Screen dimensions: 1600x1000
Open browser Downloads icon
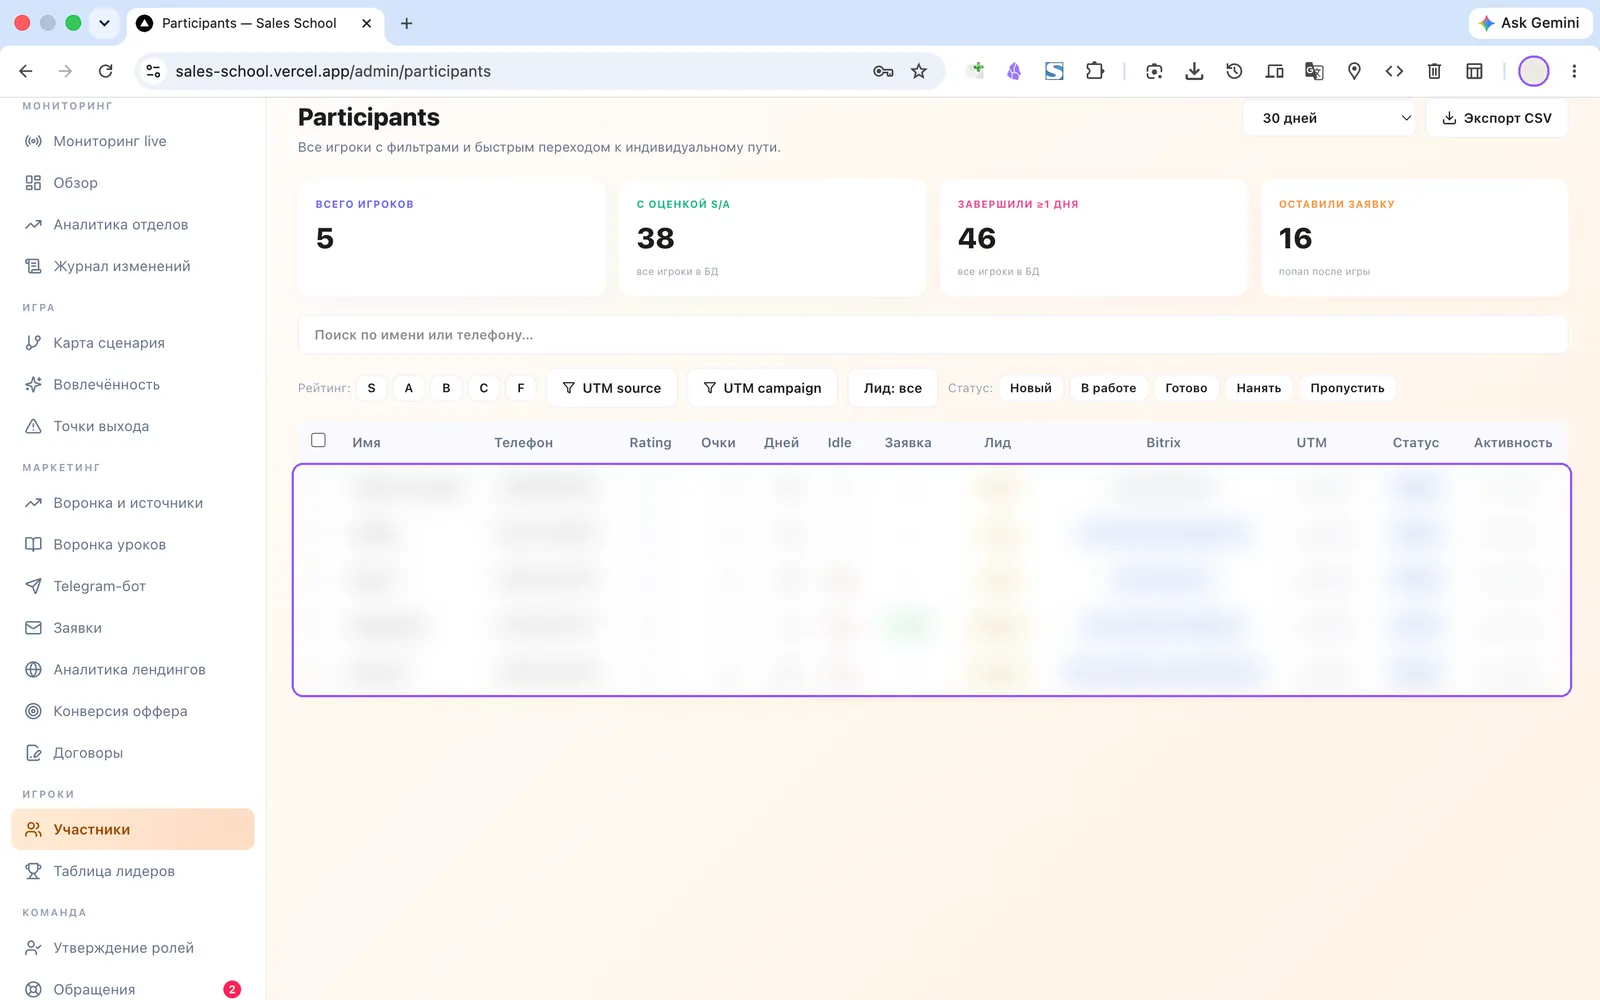click(1194, 71)
